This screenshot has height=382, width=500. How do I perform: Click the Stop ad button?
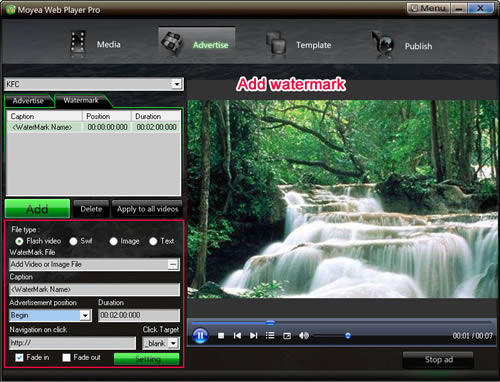click(x=438, y=360)
